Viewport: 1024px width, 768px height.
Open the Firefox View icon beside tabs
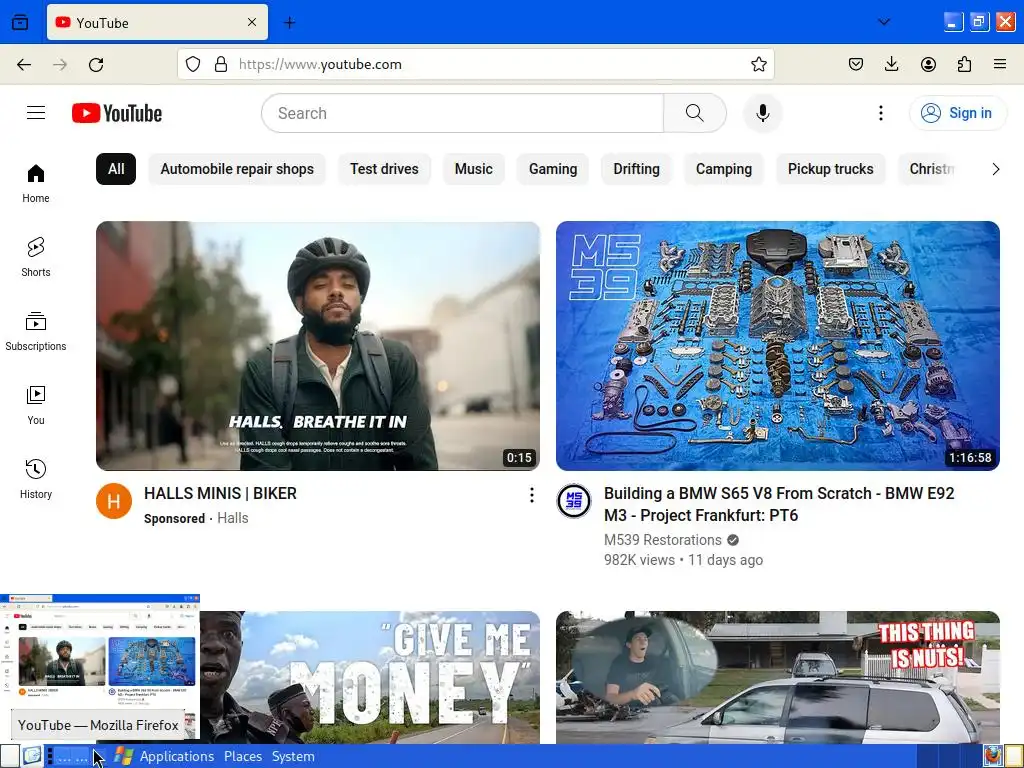(x=20, y=23)
